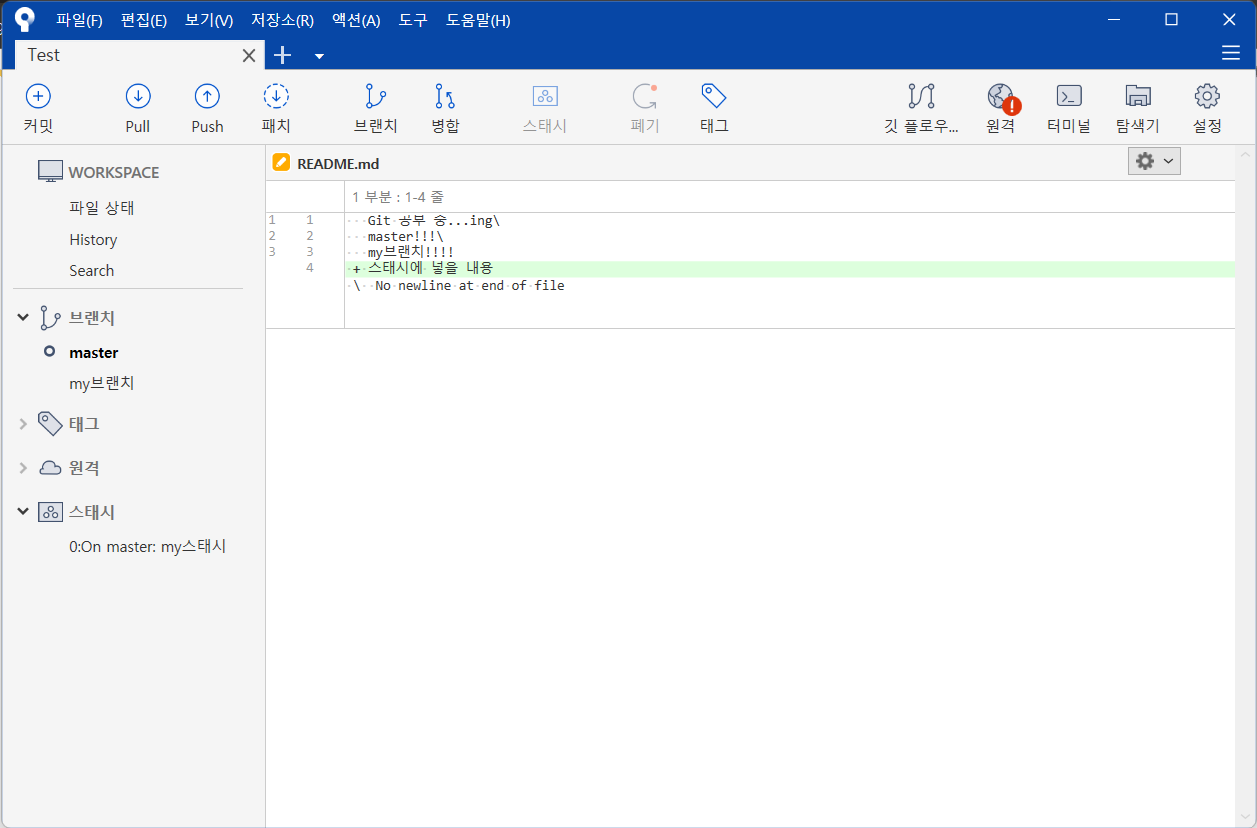
Task: Click the hamburger menu icon
Action: coord(1231,53)
